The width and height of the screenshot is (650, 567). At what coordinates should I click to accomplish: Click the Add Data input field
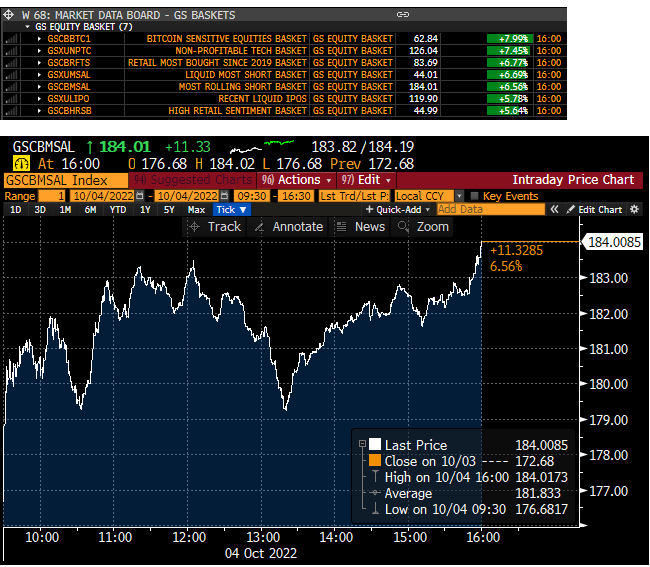[x=491, y=209]
